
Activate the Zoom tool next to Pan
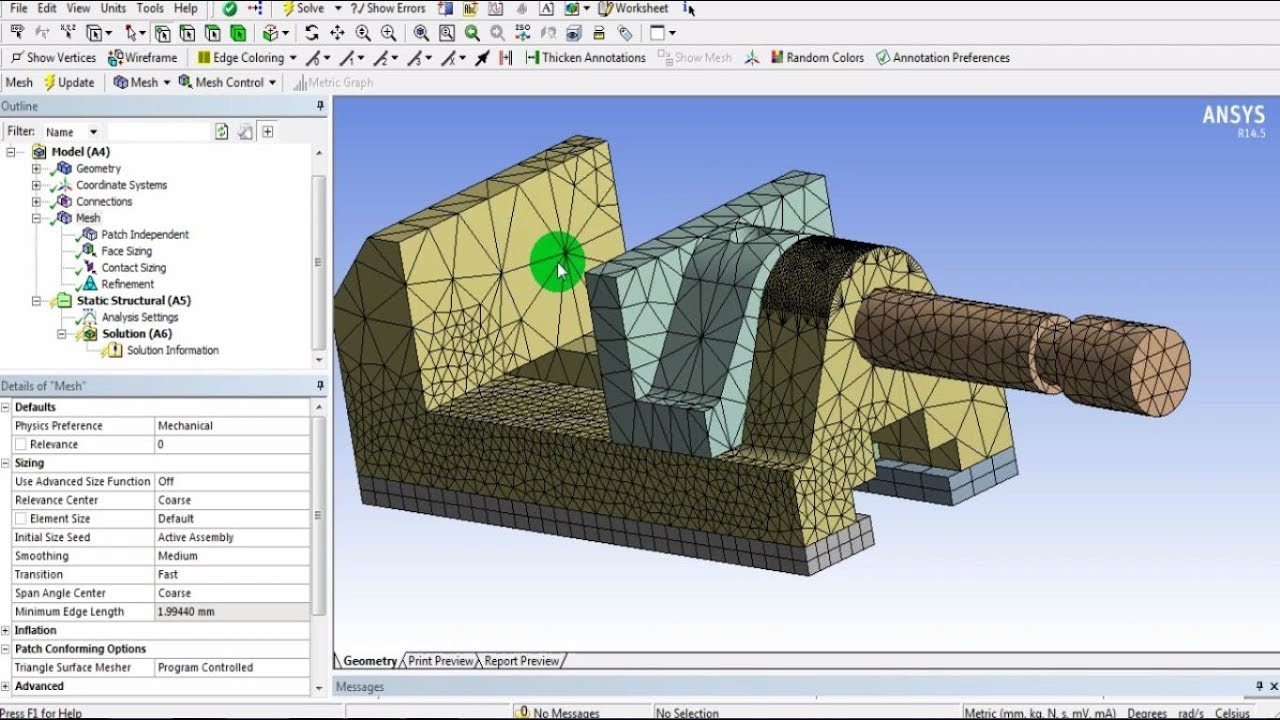[362, 33]
